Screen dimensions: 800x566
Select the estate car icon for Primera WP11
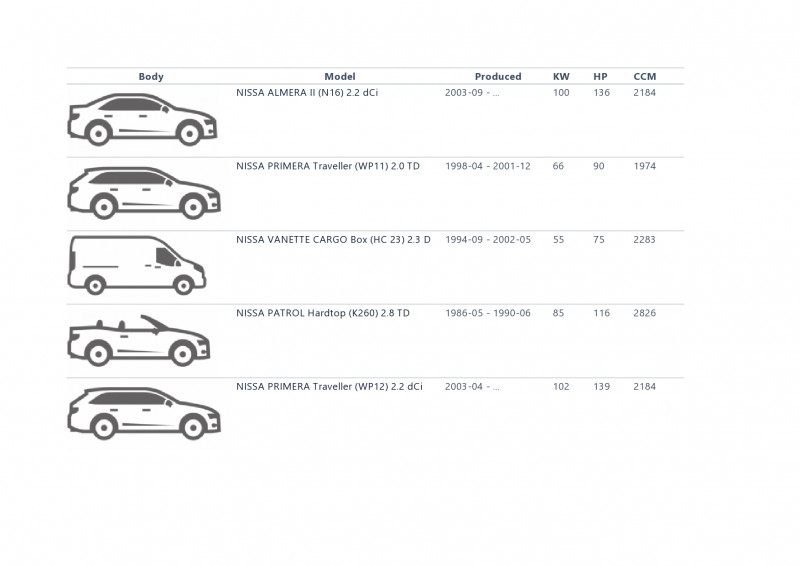144,193
